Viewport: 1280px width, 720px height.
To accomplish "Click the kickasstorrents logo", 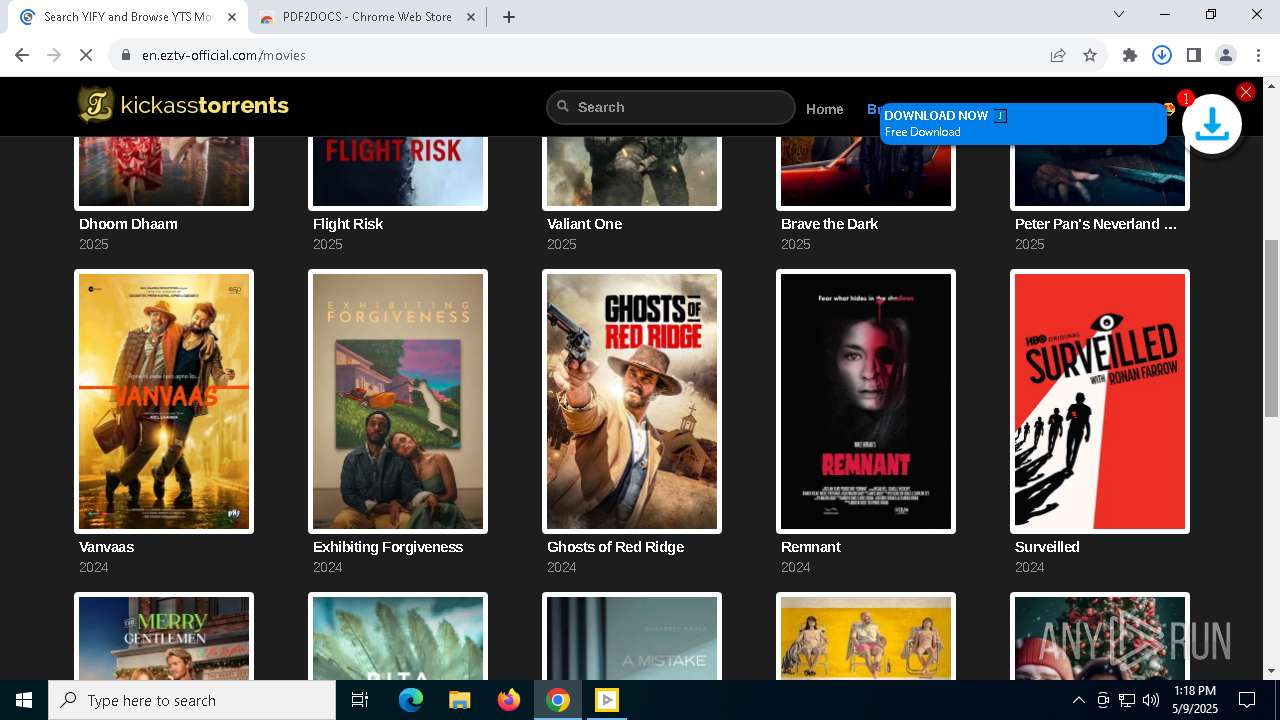I will pyautogui.click(x=183, y=105).
